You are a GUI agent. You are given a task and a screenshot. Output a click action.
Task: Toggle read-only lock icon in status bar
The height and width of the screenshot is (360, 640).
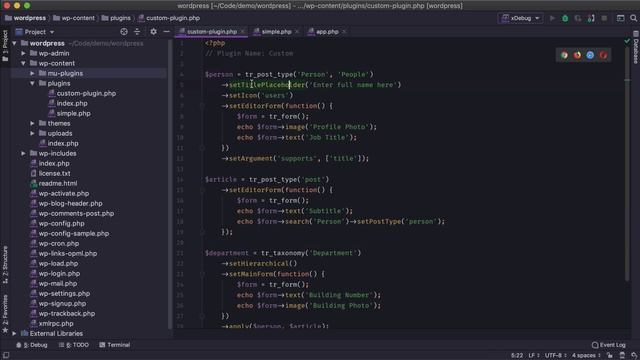coord(609,356)
